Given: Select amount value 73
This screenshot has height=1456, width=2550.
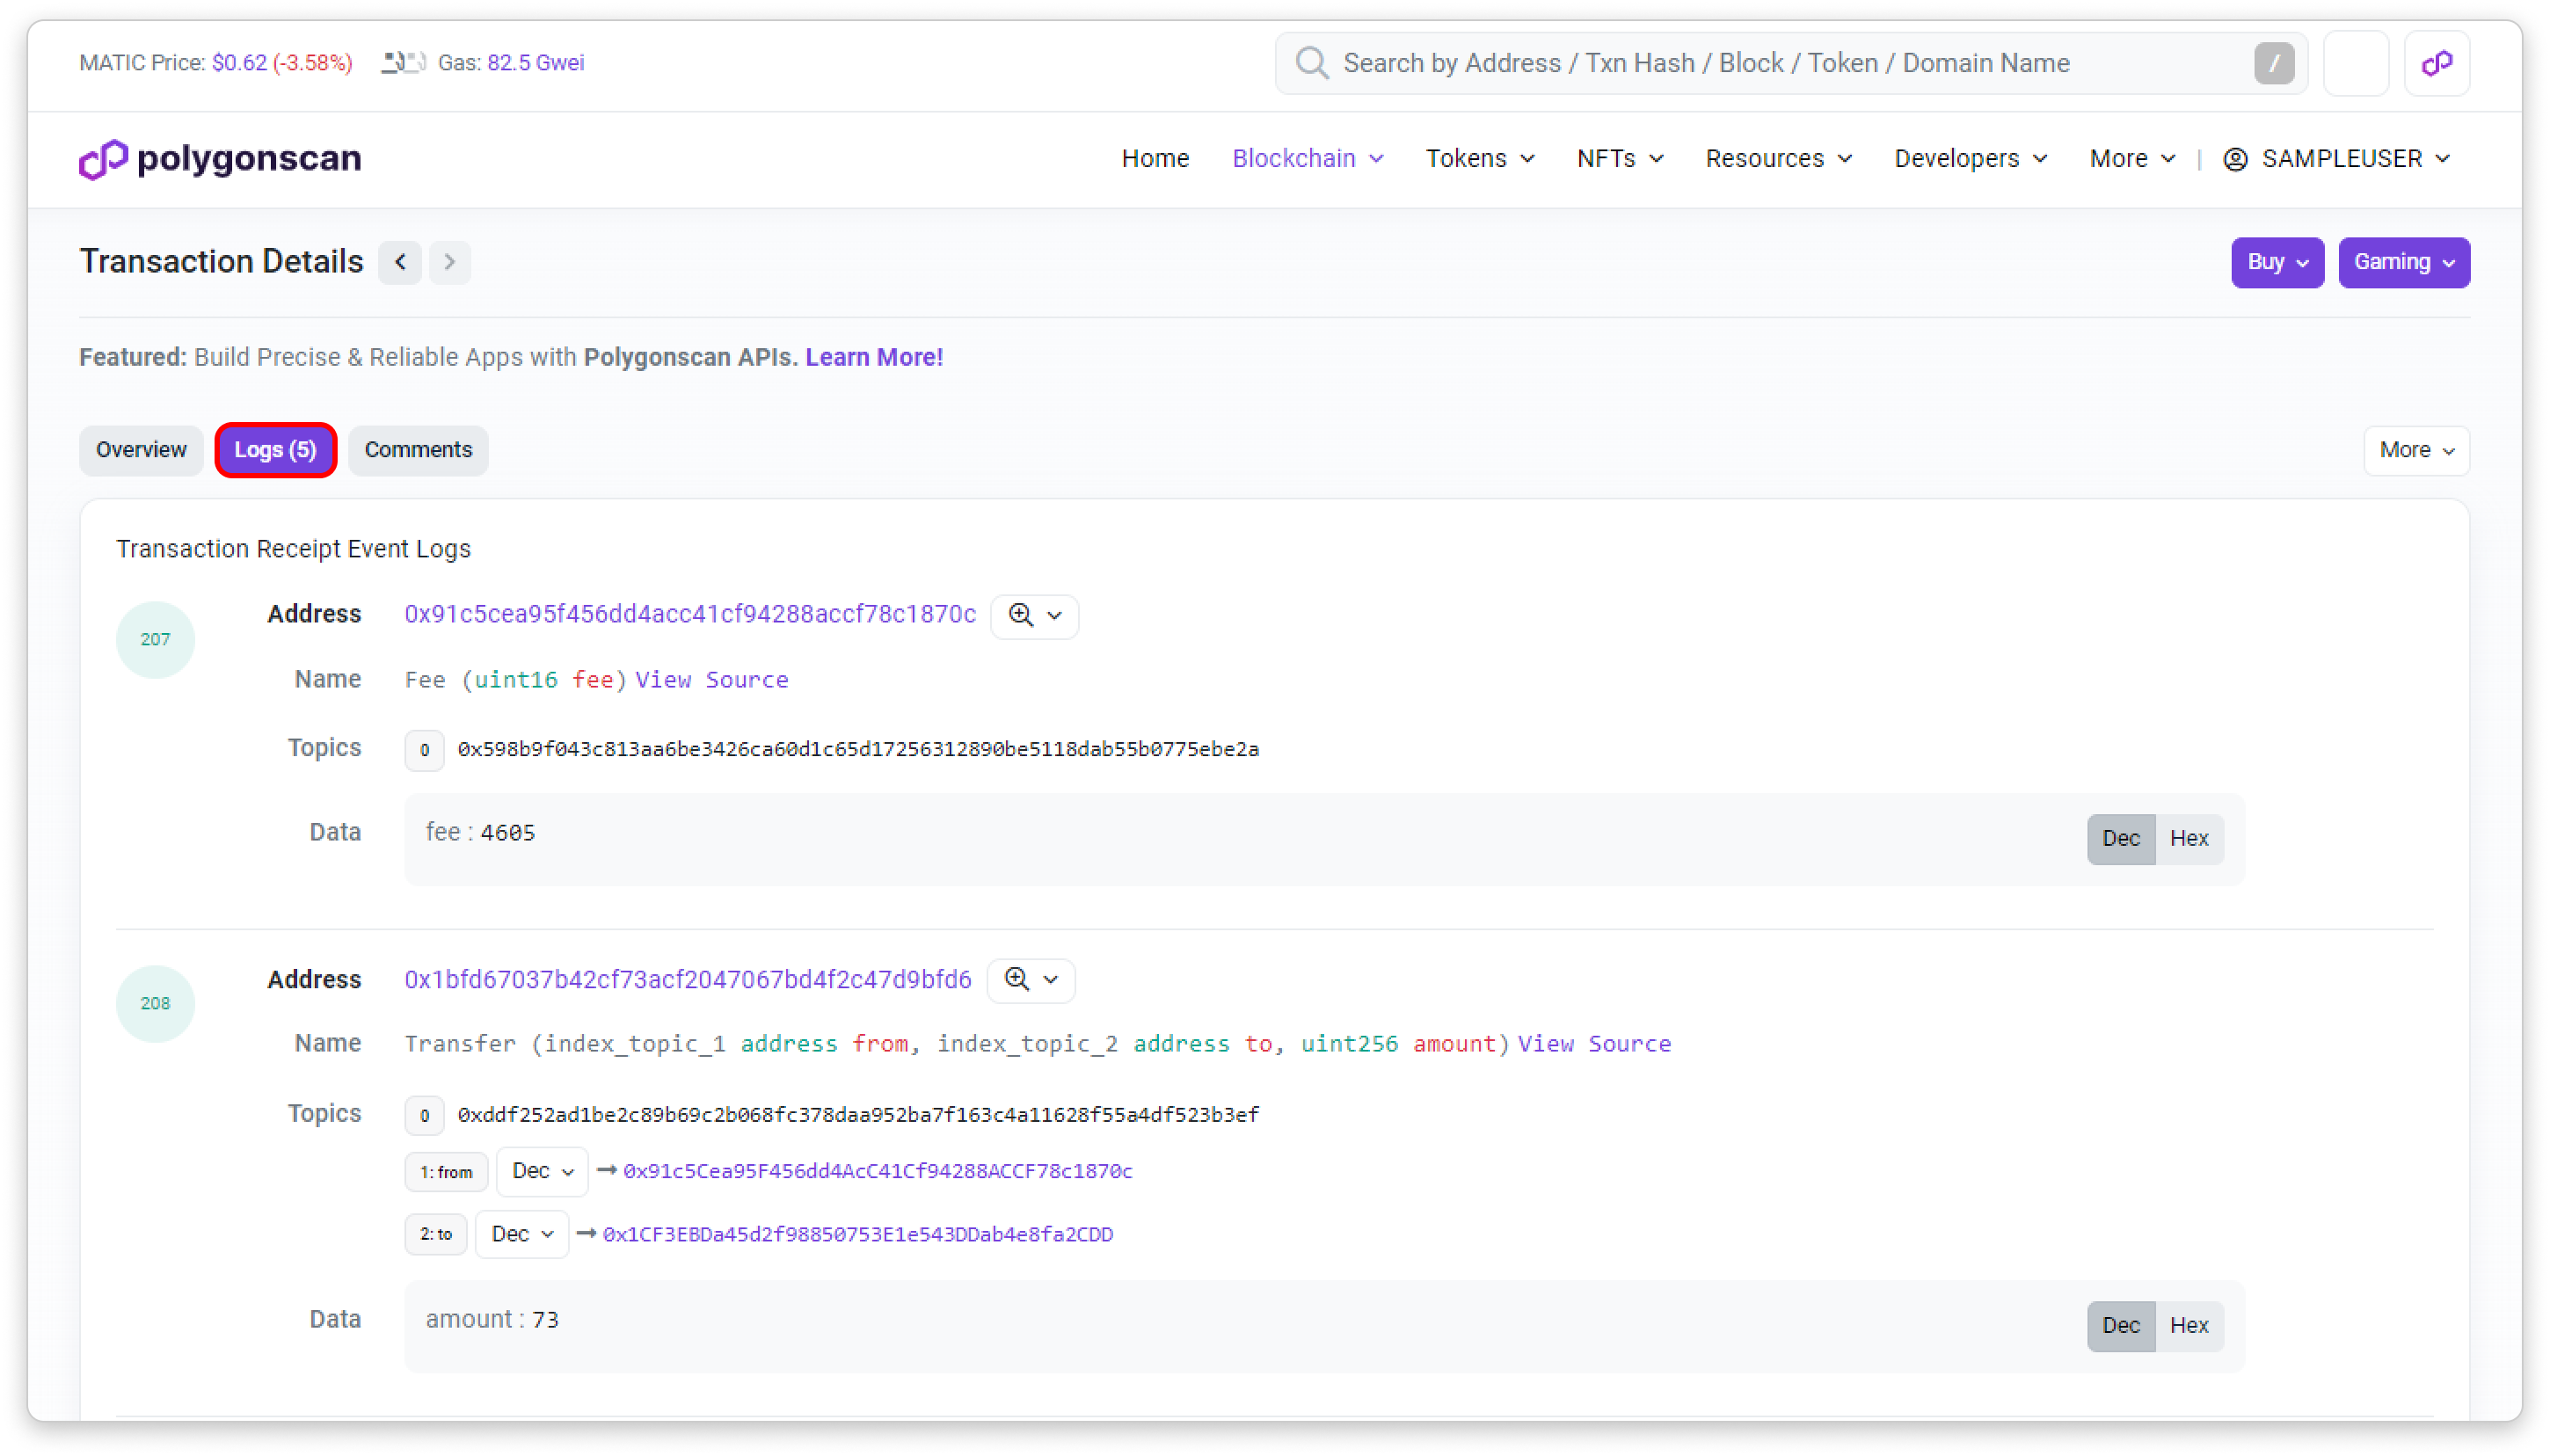Looking at the screenshot, I should click(x=545, y=1319).
